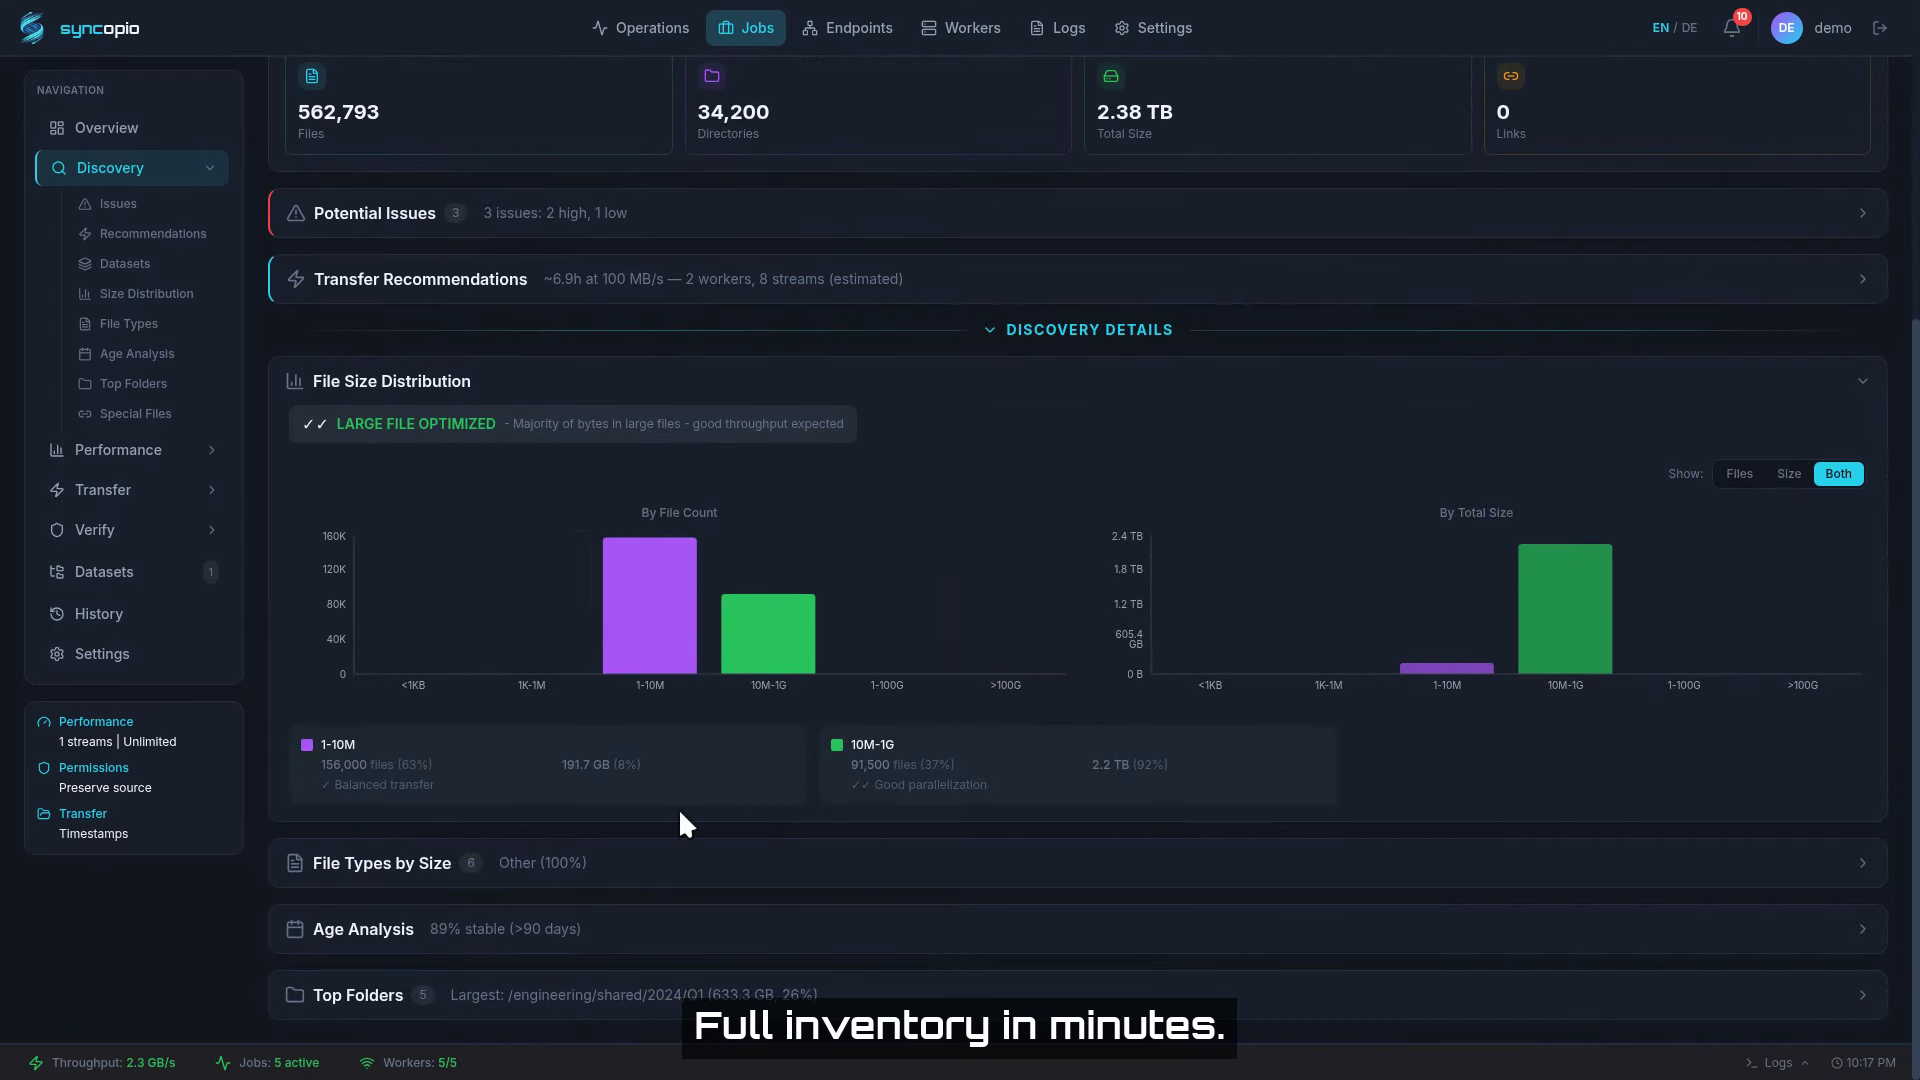Click the Workers wifi icon in status bar

coord(367,1063)
